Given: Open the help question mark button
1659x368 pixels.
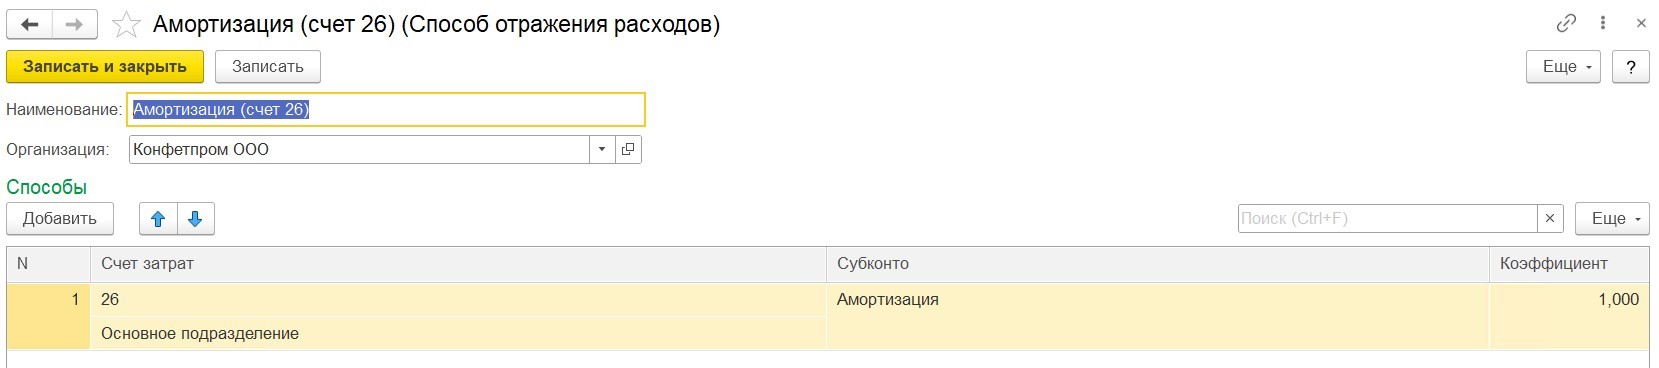Looking at the screenshot, I should pyautogui.click(x=1631, y=67).
